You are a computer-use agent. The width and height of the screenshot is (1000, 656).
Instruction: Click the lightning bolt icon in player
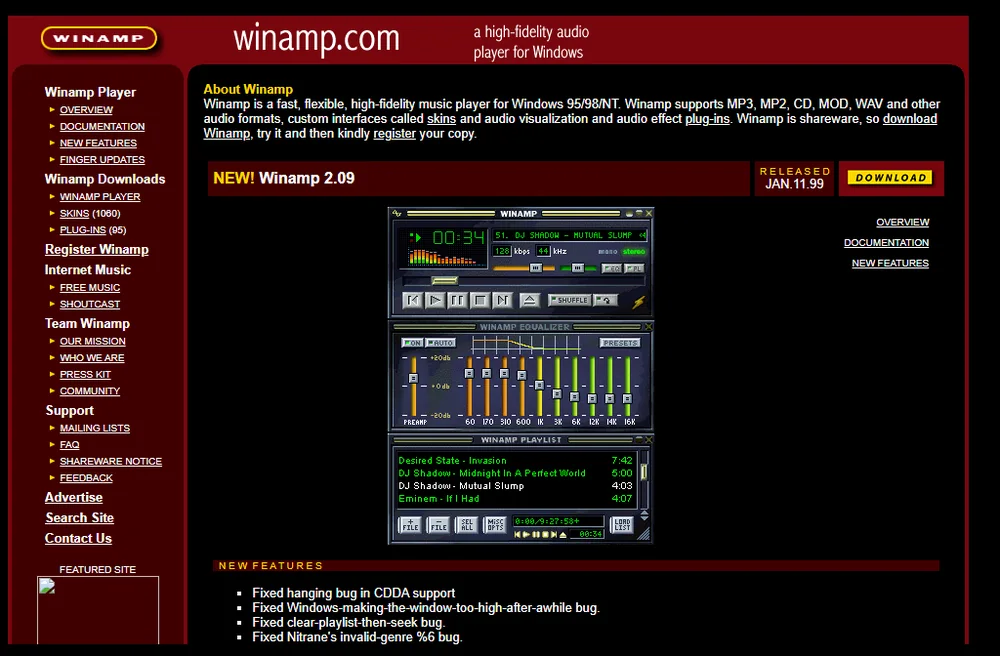click(638, 303)
